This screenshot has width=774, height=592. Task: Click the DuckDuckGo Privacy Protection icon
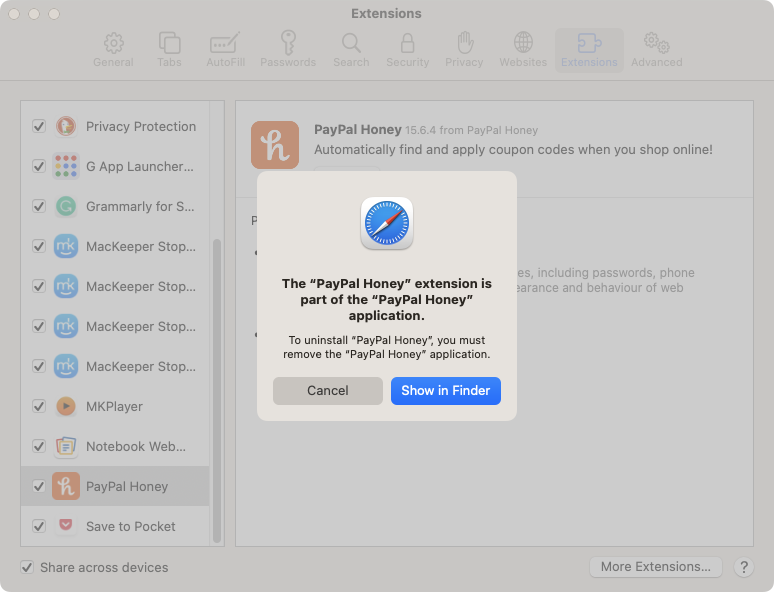coord(66,126)
